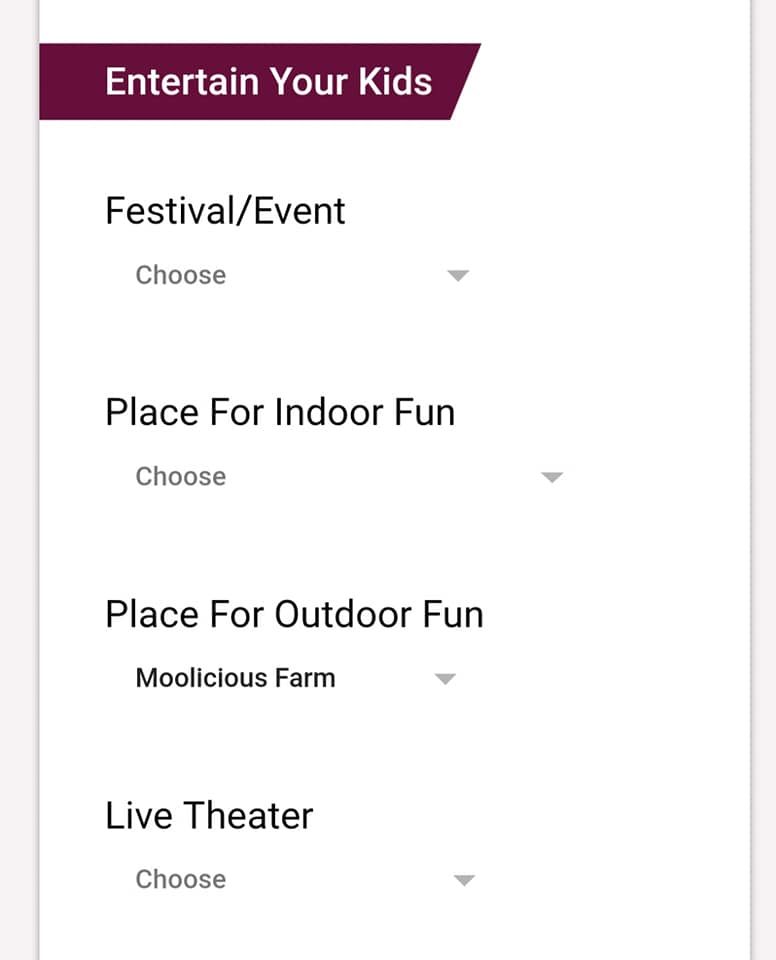Screen dimensions: 776x960
Task: Select the Choose placeholder under Live Theater
Action: coord(181,879)
